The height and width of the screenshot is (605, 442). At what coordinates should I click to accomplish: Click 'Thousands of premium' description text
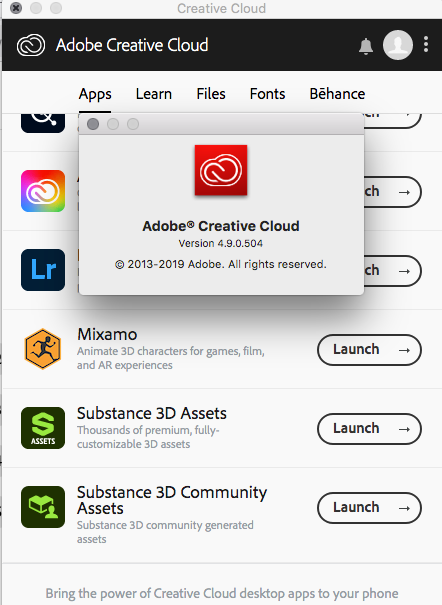[x=148, y=437]
